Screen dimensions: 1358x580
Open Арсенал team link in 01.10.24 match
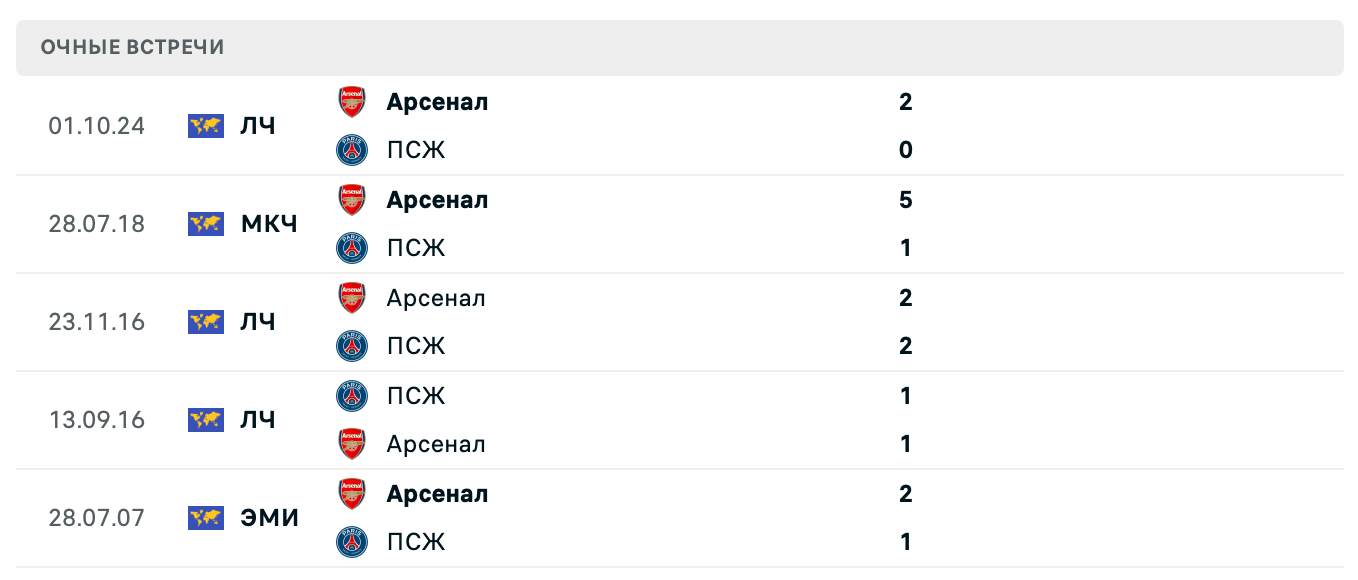(437, 102)
